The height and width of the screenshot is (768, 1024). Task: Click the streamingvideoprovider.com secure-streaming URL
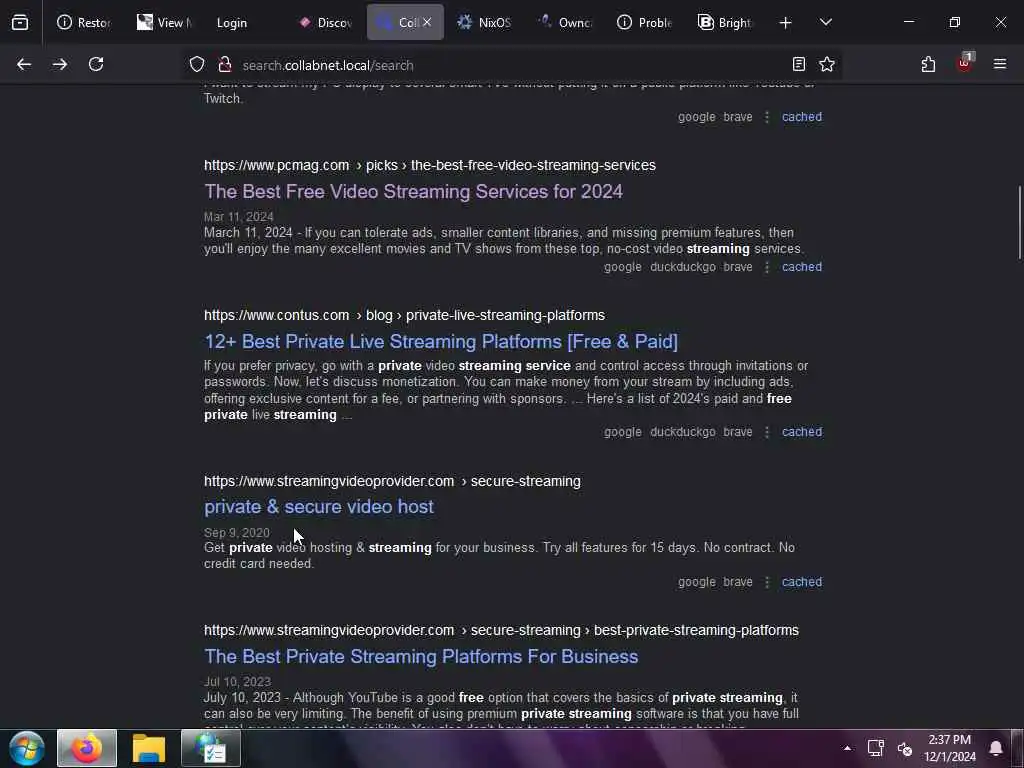[392, 481]
